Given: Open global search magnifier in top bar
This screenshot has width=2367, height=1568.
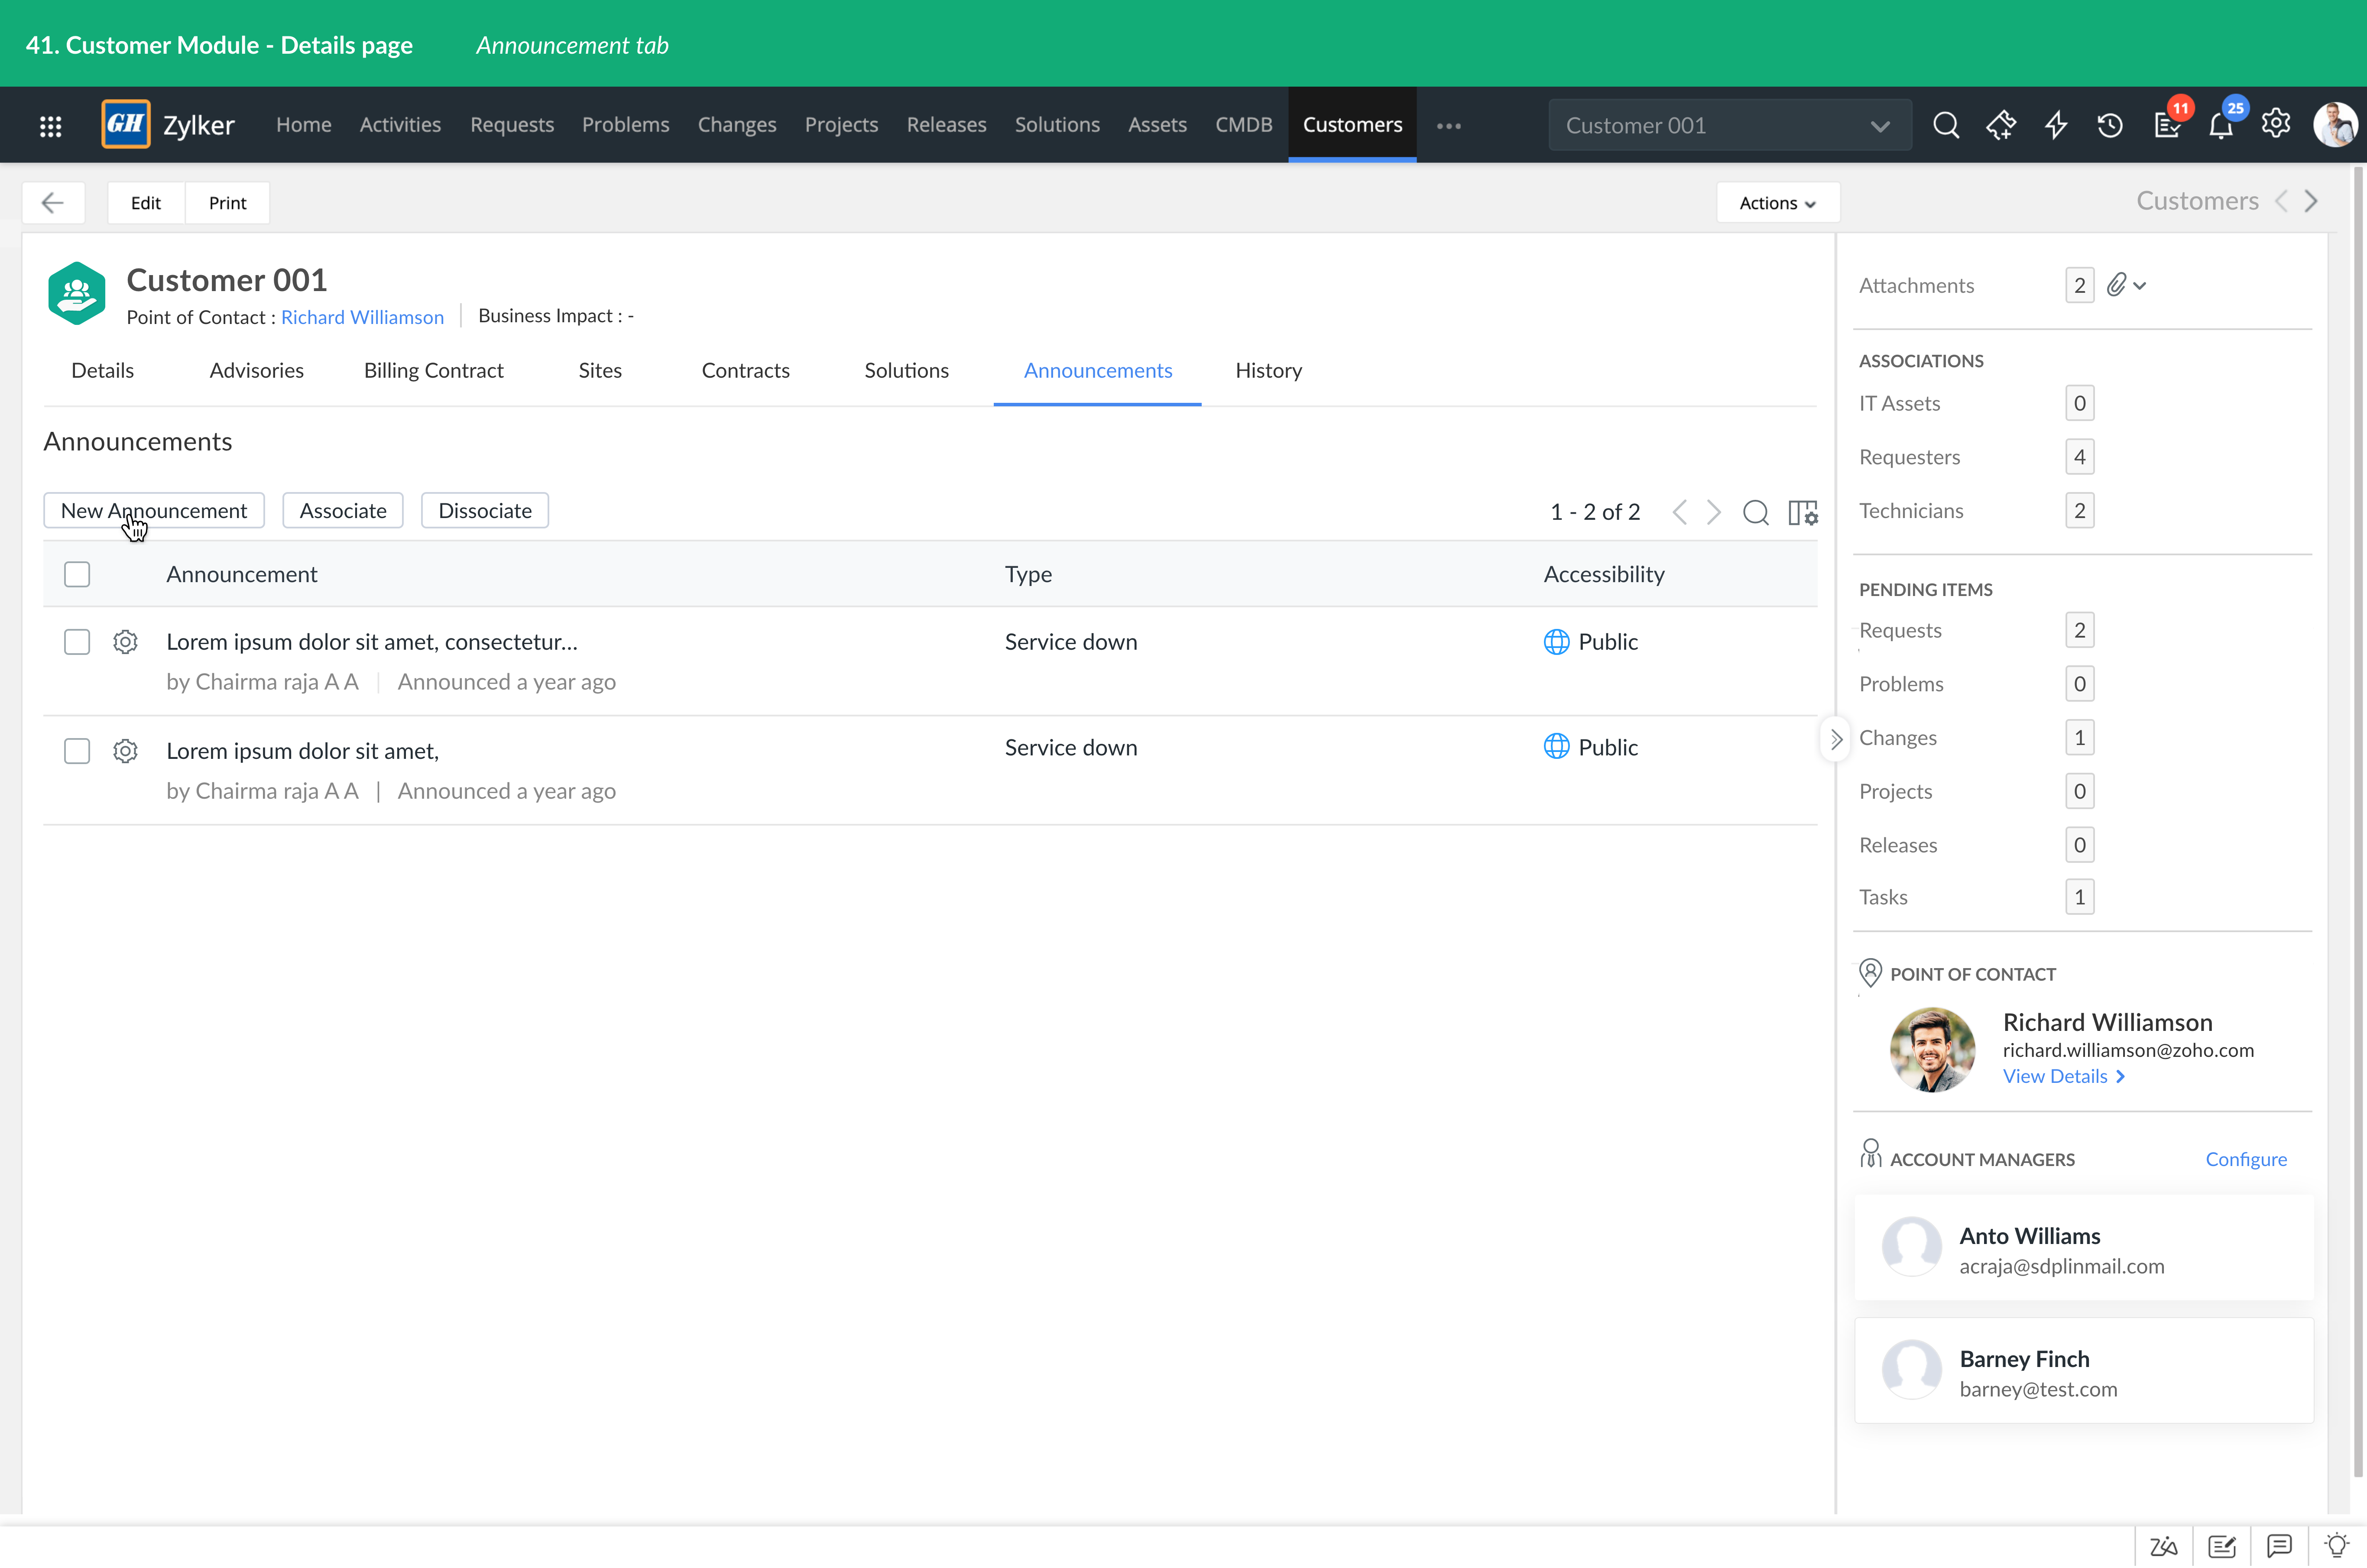Looking at the screenshot, I should (x=1946, y=125).
